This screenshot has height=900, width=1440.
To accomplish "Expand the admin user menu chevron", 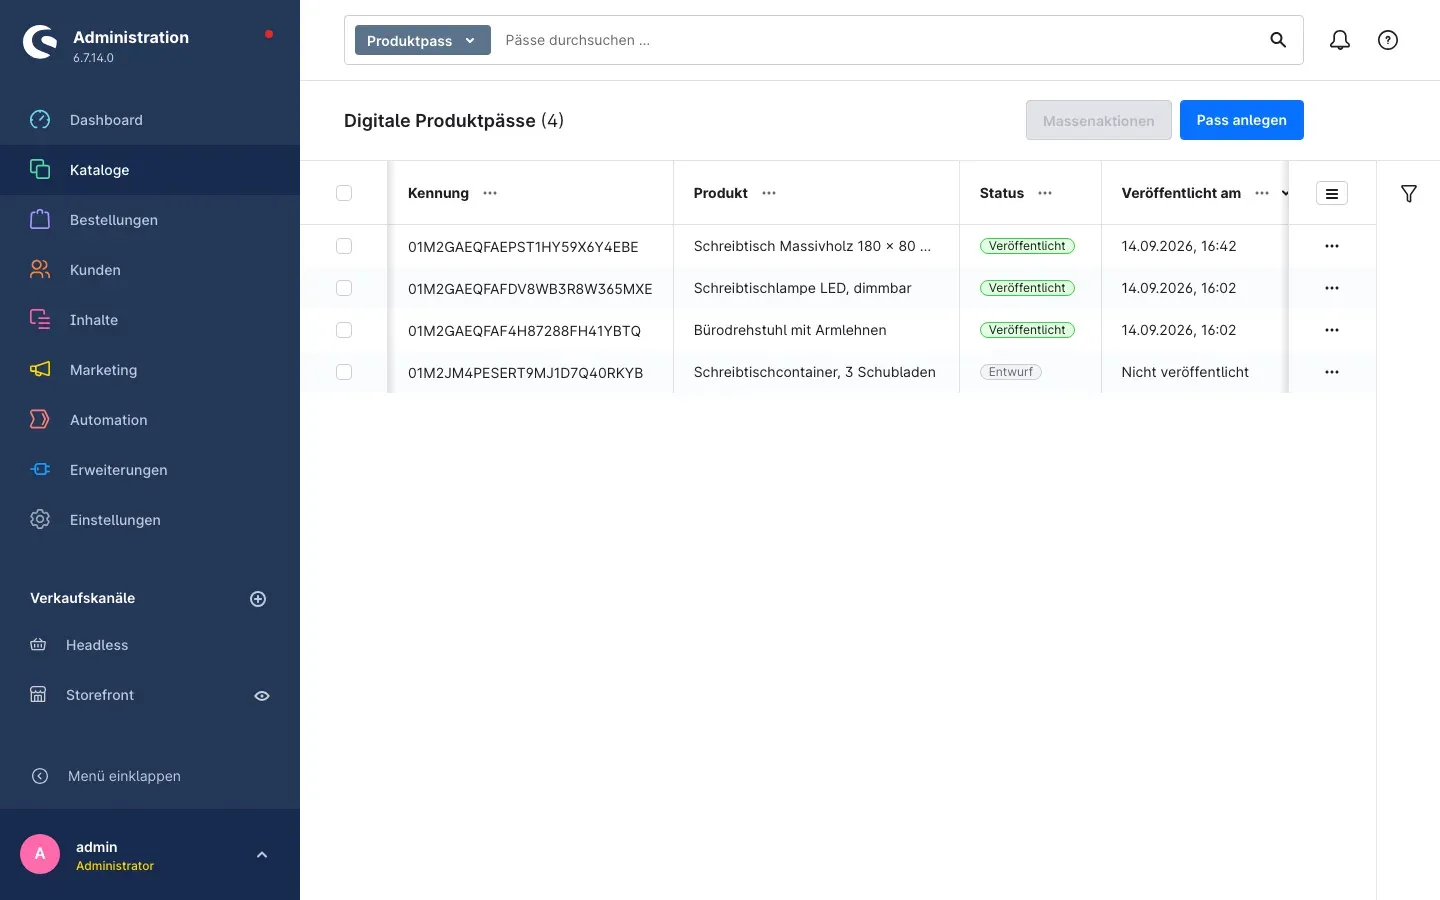I will click(262, 855).
